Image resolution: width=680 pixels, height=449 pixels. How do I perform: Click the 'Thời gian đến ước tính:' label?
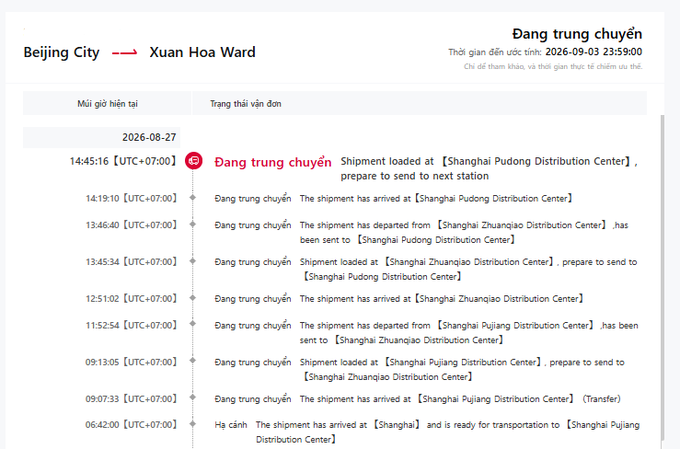click(x=495, y=52)
